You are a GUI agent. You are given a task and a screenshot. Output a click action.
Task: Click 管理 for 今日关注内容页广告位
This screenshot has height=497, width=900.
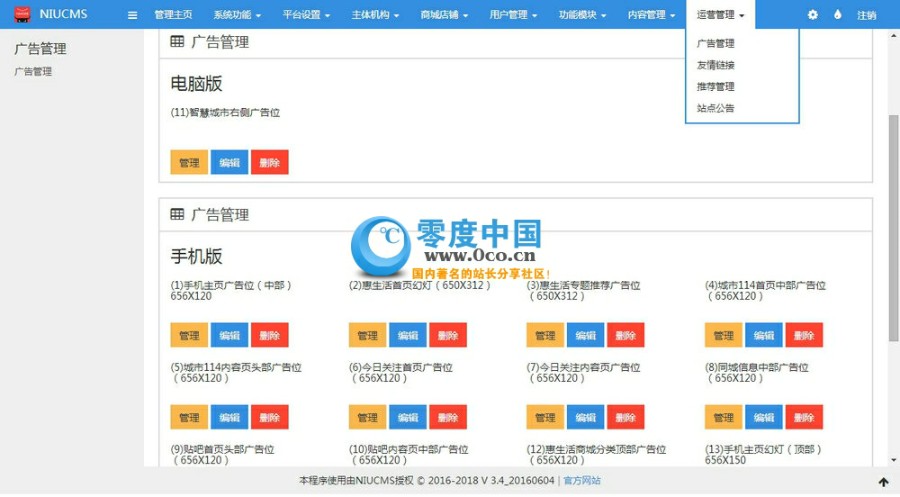(545, 417)
